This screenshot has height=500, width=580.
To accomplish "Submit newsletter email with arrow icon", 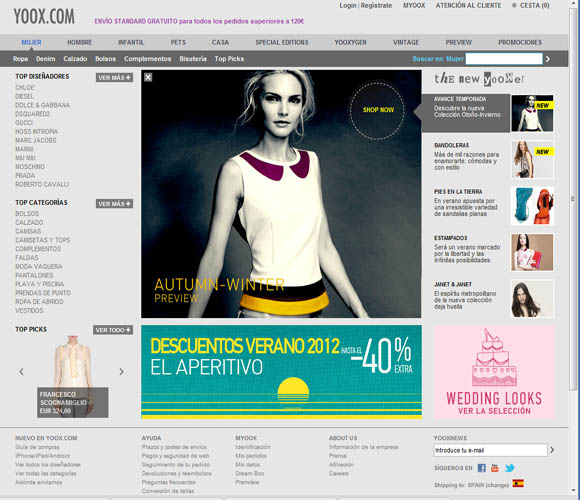I will click(x=552, y=450).
